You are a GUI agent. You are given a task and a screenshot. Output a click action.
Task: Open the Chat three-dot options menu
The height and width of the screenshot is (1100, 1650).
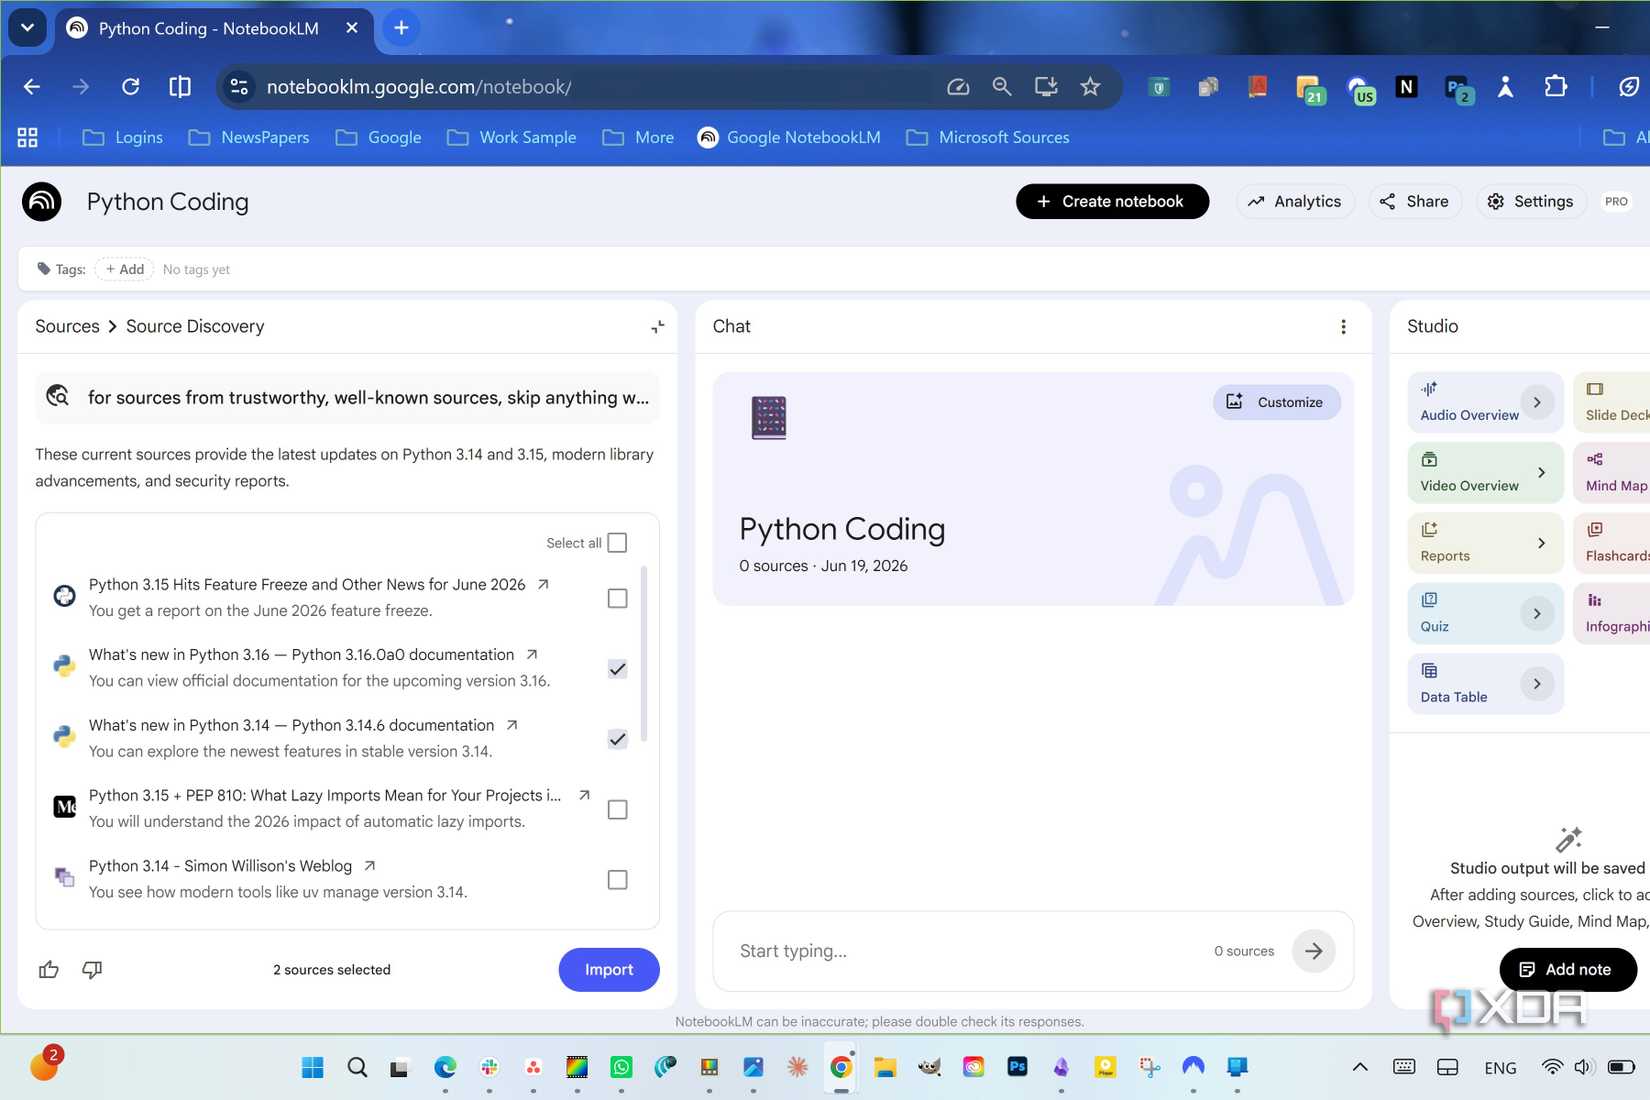1343,327
